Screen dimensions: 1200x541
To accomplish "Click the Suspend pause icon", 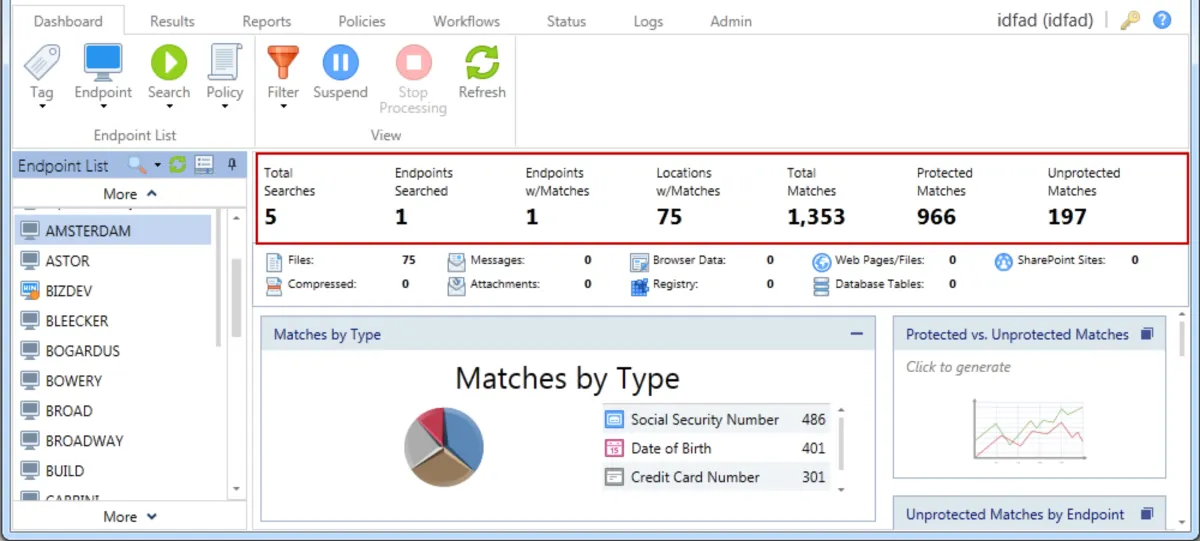I will (340, 62).
